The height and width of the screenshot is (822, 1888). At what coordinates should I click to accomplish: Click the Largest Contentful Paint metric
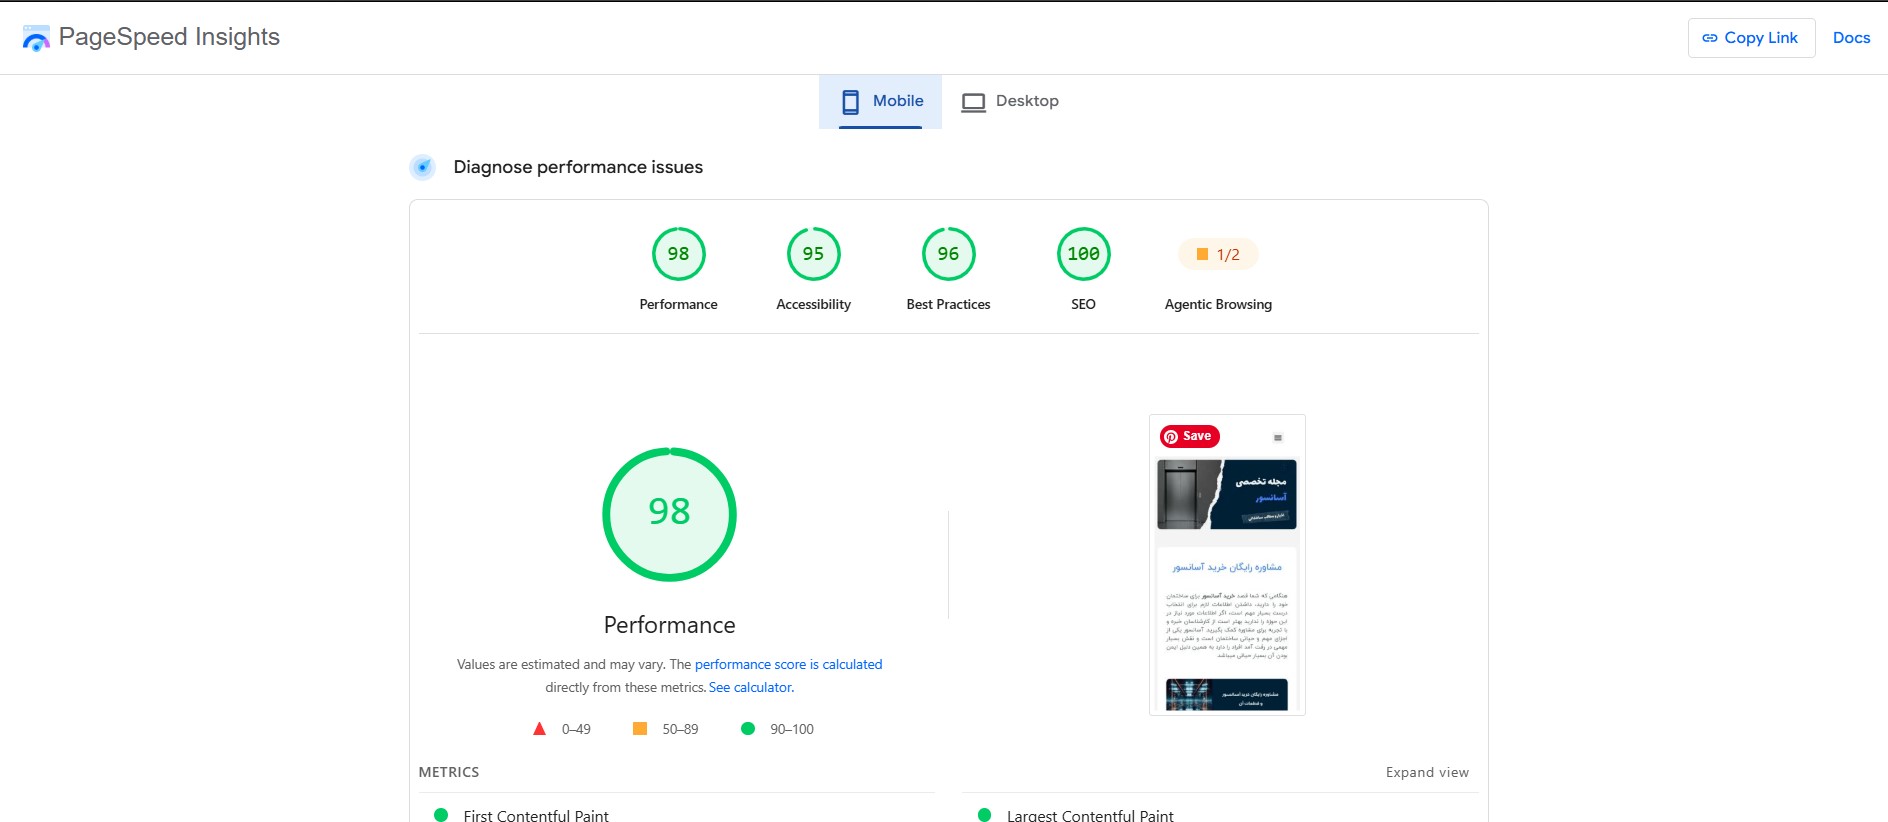pyautogui.click(x=1090, y=816)
